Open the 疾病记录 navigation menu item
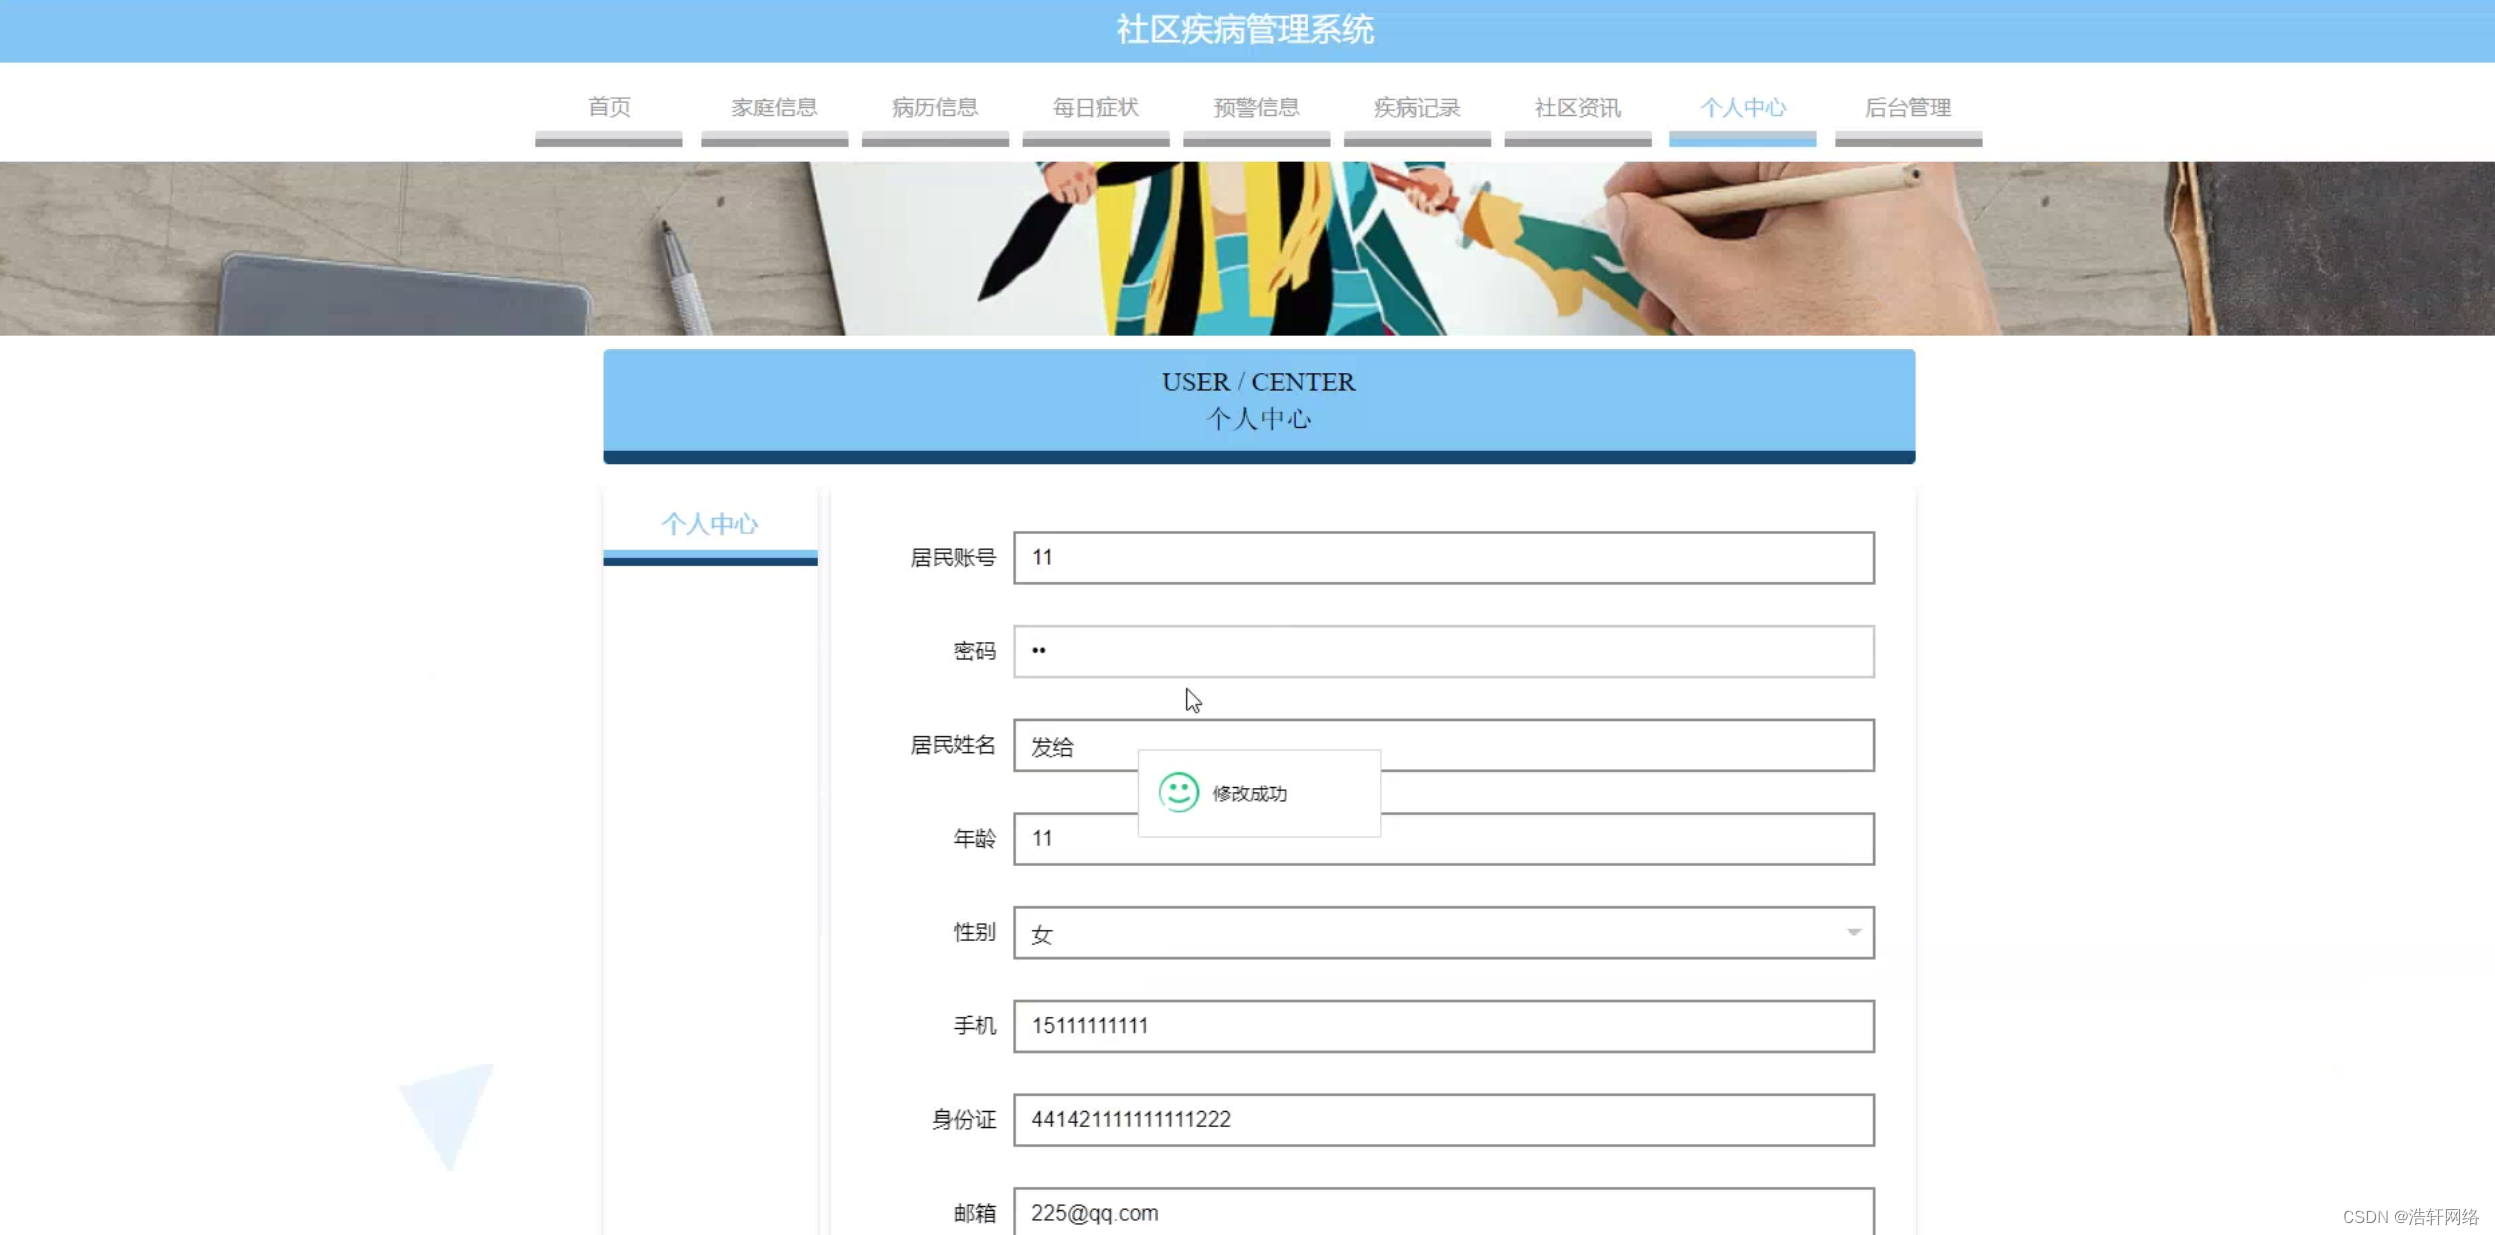The width and height of the screenshot is (2495, 1235). (1416, 107)
